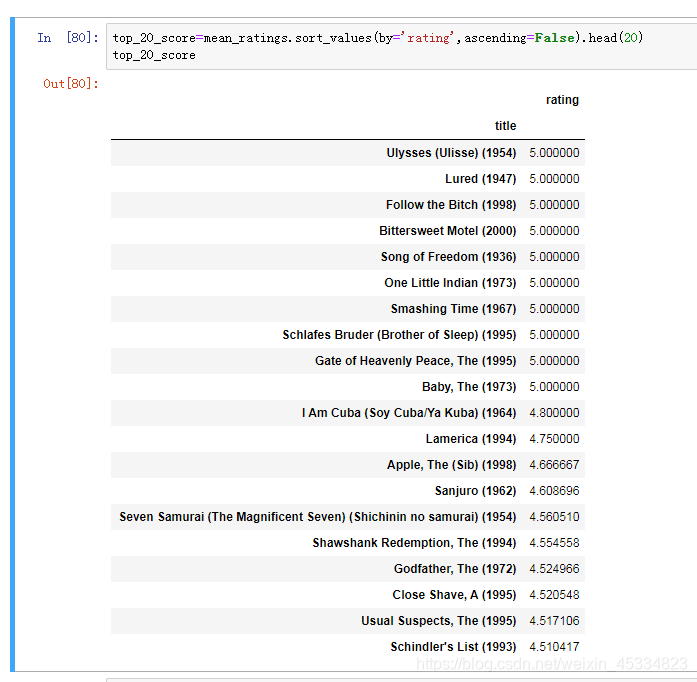Screen dimensions: 697x682
Task: Select row 'One Little Indian (1973)'
Action: coord(348,283)
